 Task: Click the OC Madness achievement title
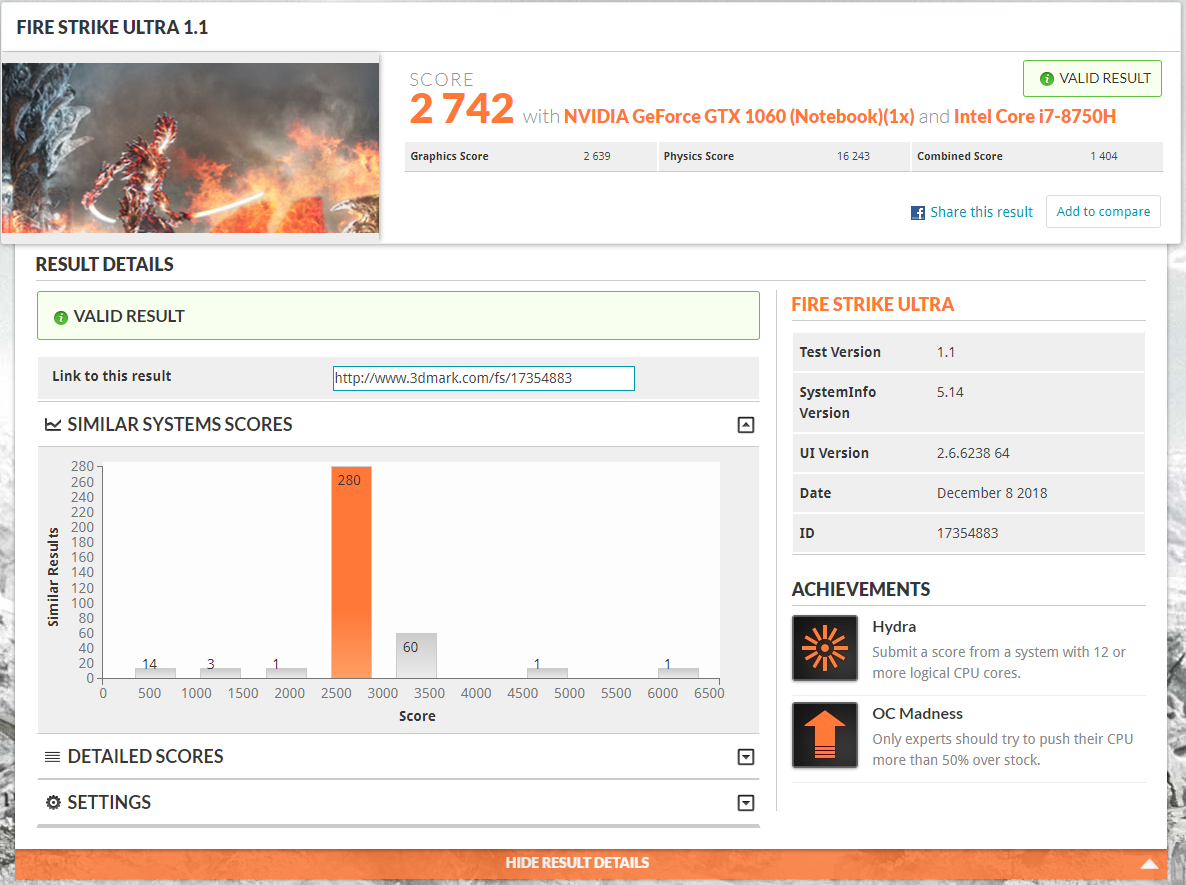[x=917, y=714]
